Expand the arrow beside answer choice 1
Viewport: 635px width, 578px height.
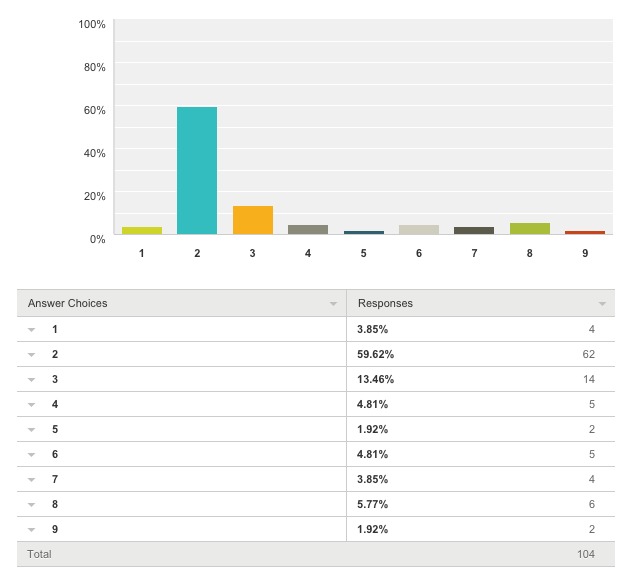point(32,330)
